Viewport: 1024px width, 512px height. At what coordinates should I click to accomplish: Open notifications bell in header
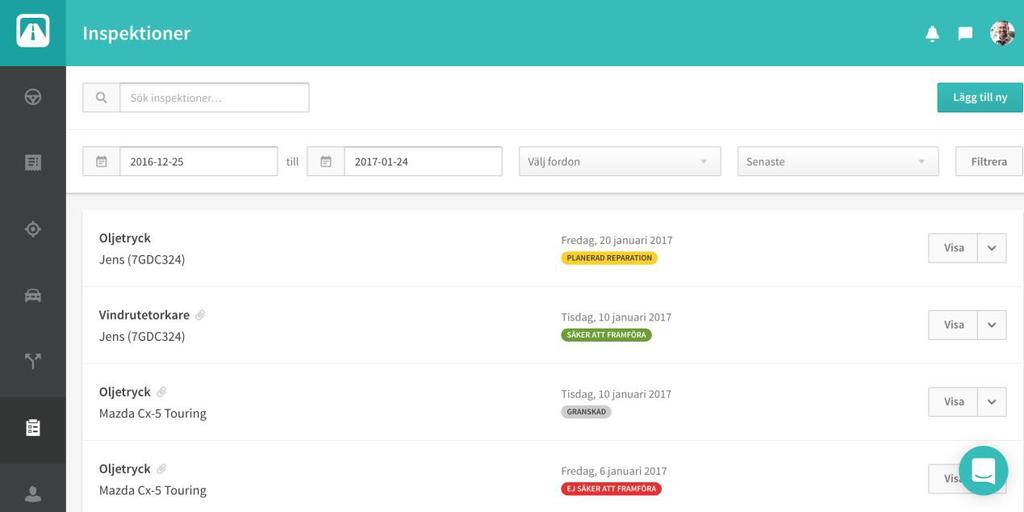tap(933, 33)
